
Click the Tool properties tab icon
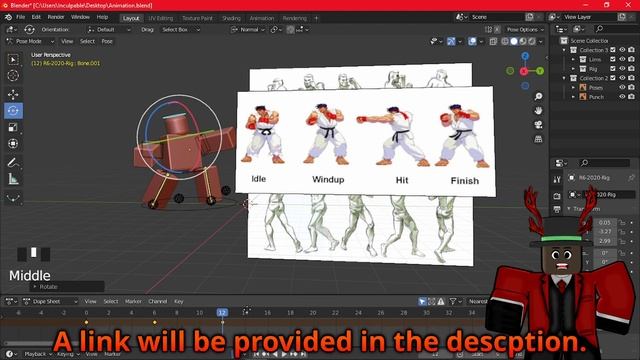coord(557,180)
